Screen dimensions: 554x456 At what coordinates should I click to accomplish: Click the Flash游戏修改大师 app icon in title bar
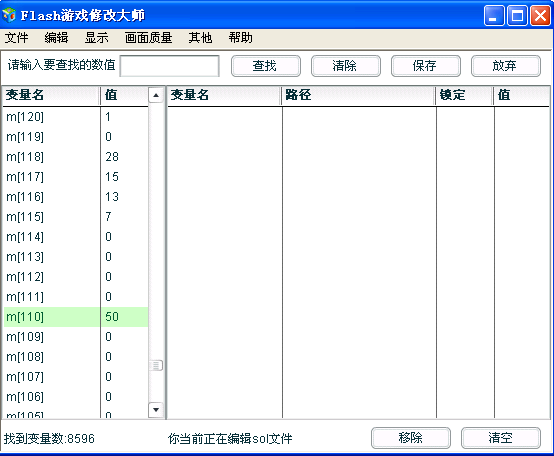coord(9,15)
